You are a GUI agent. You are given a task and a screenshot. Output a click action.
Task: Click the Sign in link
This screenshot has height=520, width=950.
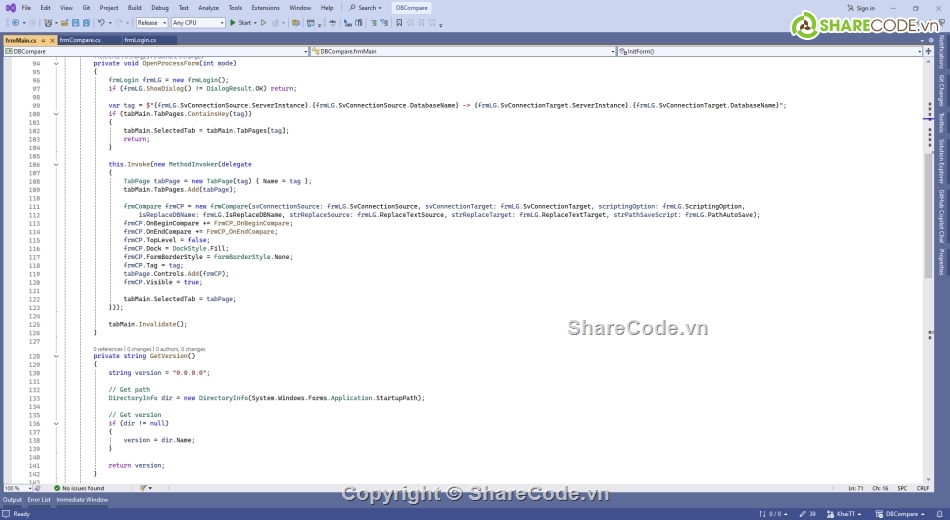click(x=861, y=8)
